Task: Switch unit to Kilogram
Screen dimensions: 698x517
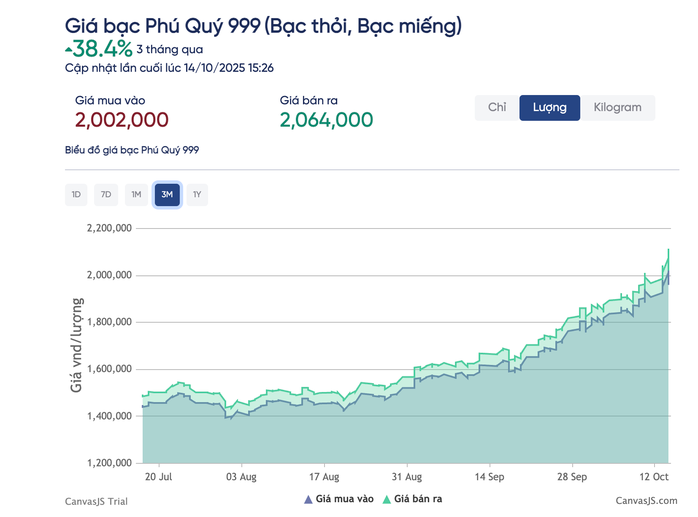Action: click(617, 108)
